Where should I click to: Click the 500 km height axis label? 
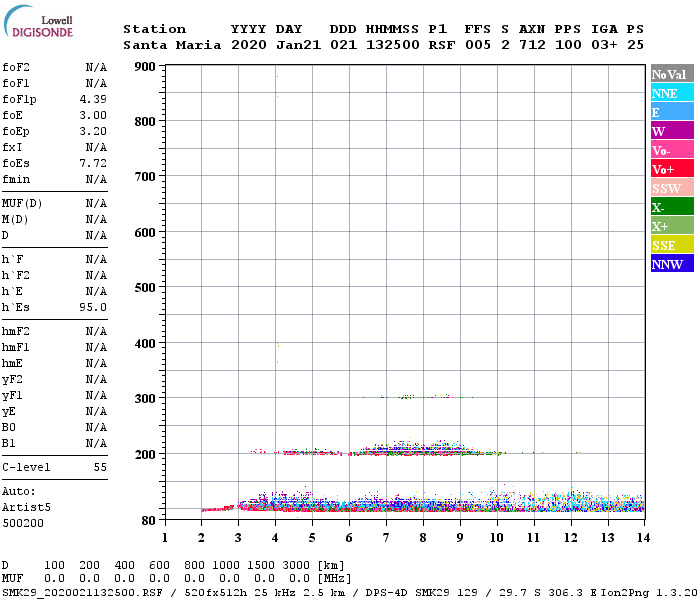point(145,288)
